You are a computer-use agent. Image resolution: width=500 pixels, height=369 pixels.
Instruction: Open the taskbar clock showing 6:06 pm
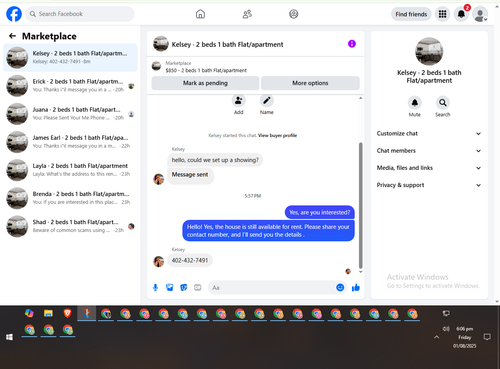(464, 337)
